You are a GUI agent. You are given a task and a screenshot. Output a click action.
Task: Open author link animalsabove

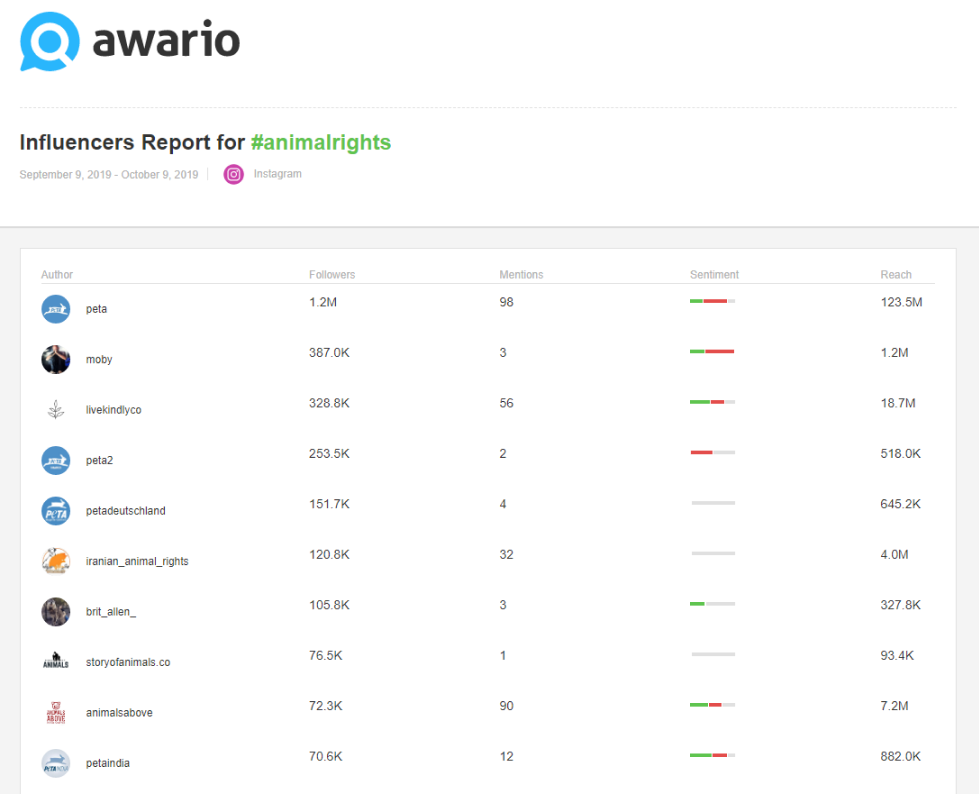[119, 713]
